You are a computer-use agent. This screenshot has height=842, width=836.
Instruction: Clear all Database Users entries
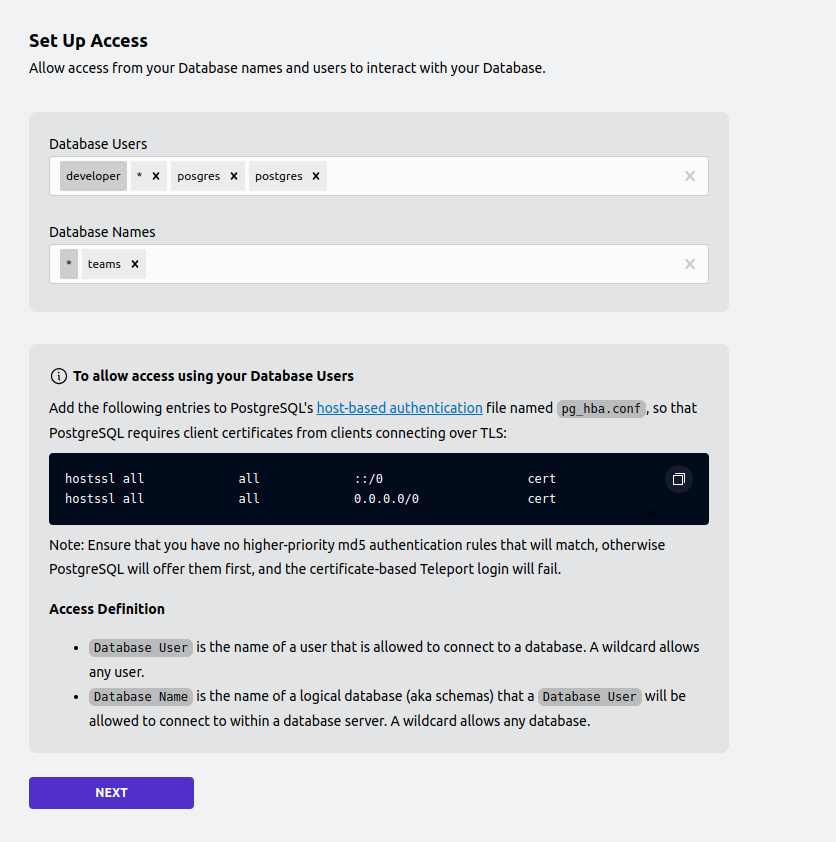pos(690,176)
